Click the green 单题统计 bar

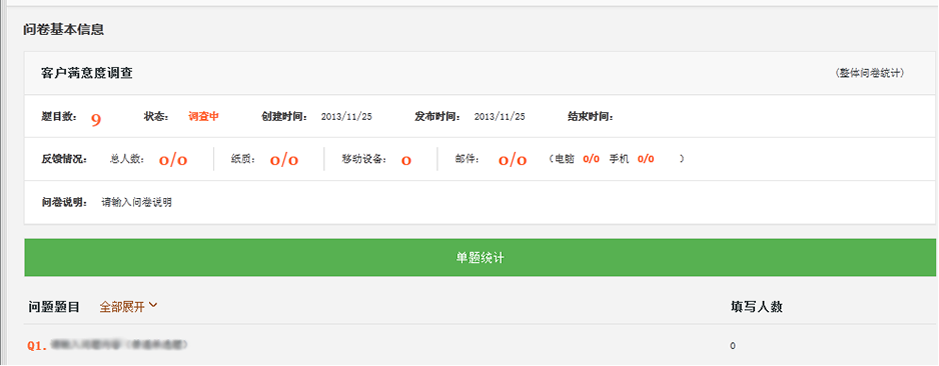(x=480, y=258)
